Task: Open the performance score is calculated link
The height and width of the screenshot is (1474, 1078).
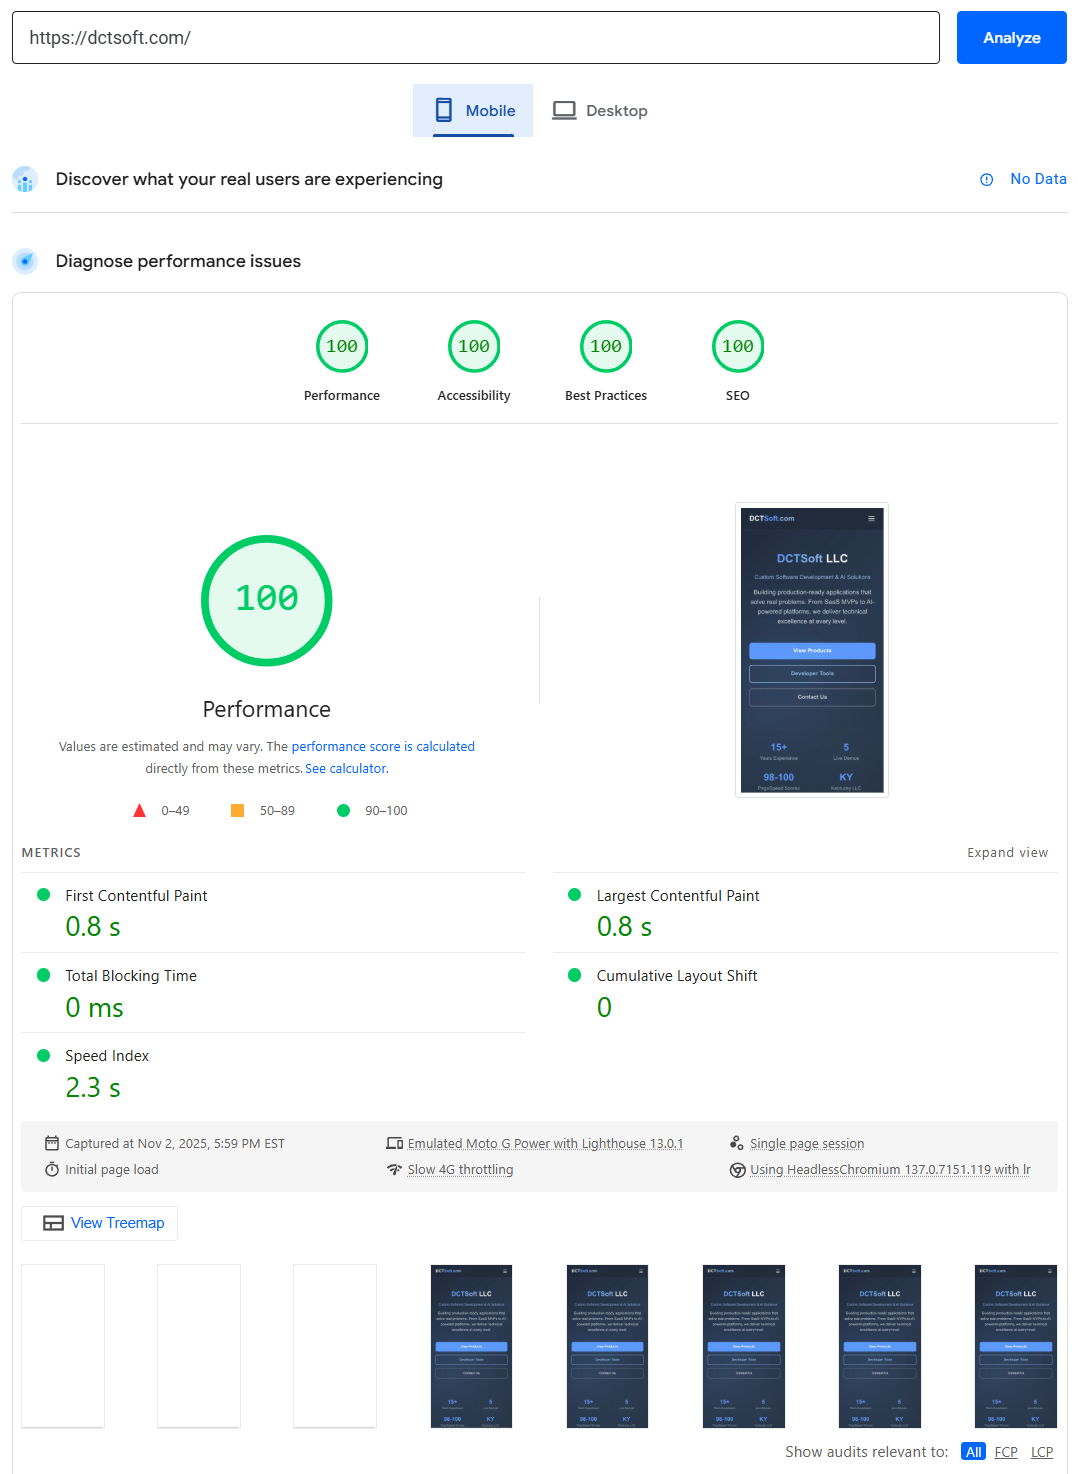Action: click(383, 747)
